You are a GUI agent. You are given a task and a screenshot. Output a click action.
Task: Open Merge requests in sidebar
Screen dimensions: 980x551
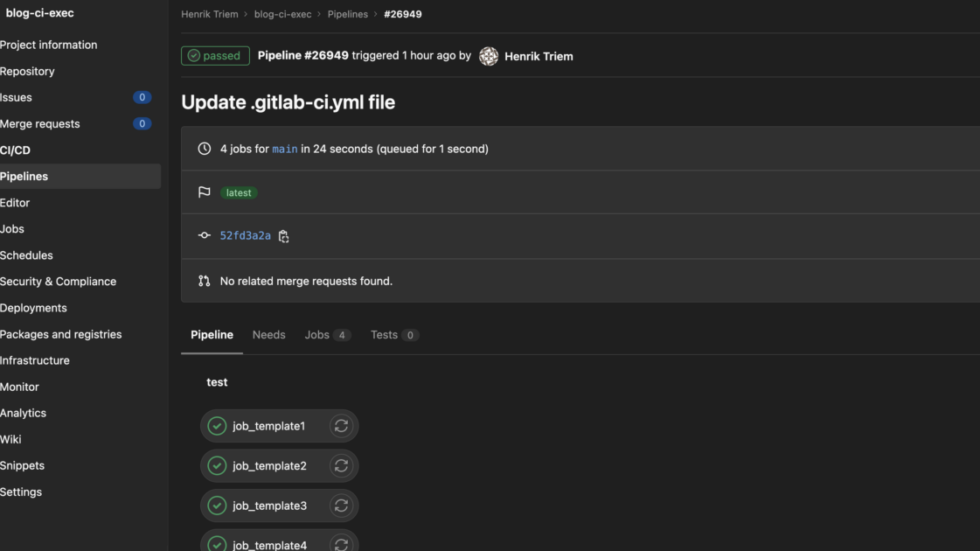coord(40,124)
